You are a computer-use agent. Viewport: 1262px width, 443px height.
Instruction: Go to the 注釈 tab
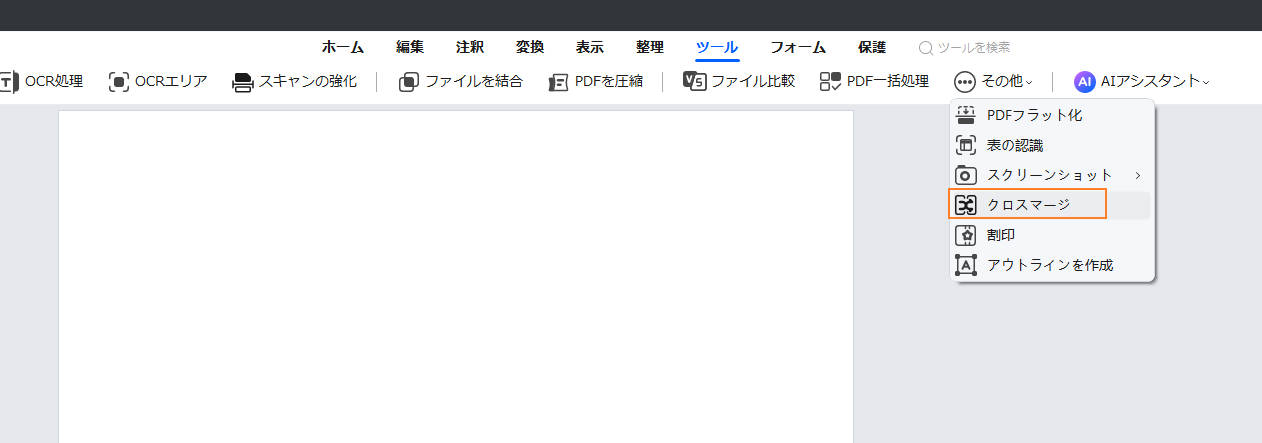[470, 47]
